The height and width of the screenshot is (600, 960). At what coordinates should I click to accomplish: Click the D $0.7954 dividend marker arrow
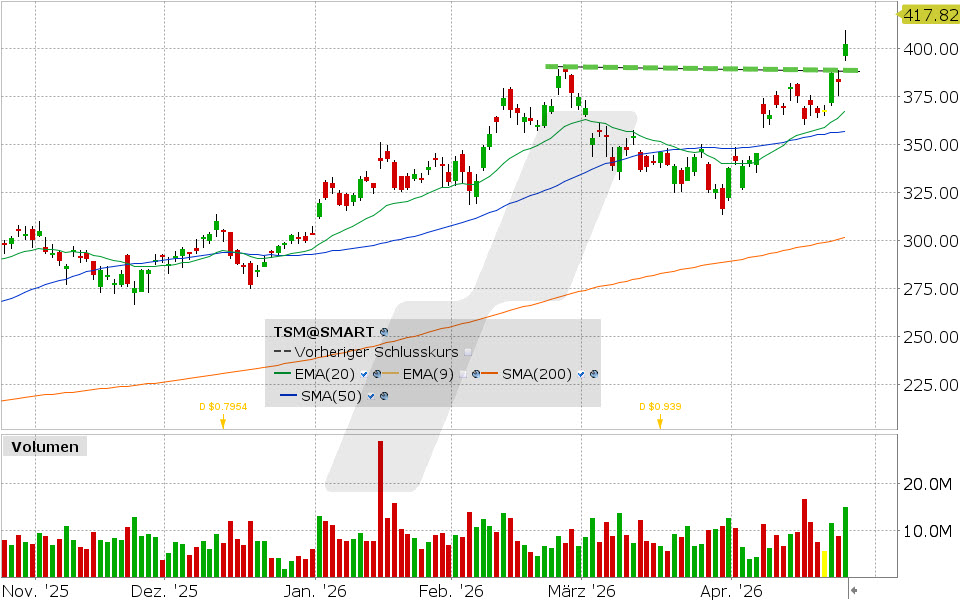[222, 423]
